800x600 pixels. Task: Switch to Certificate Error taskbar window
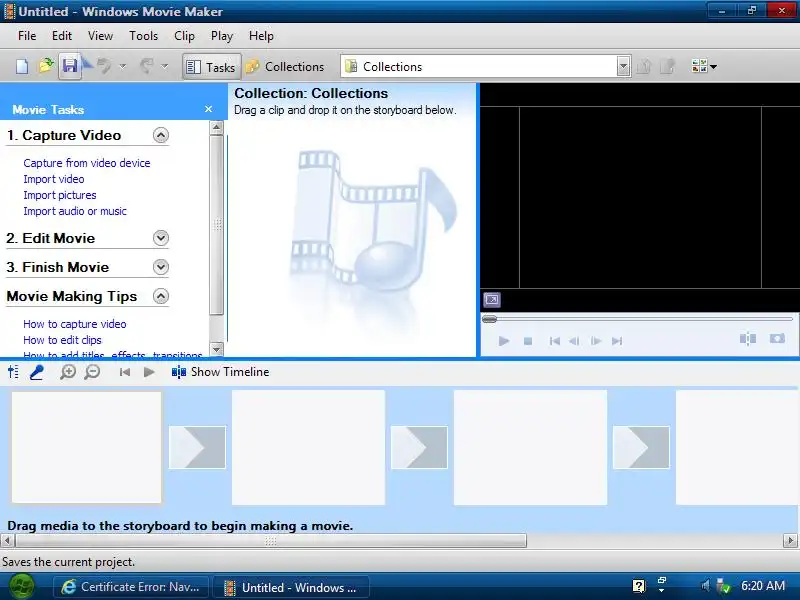pos(131,587)
